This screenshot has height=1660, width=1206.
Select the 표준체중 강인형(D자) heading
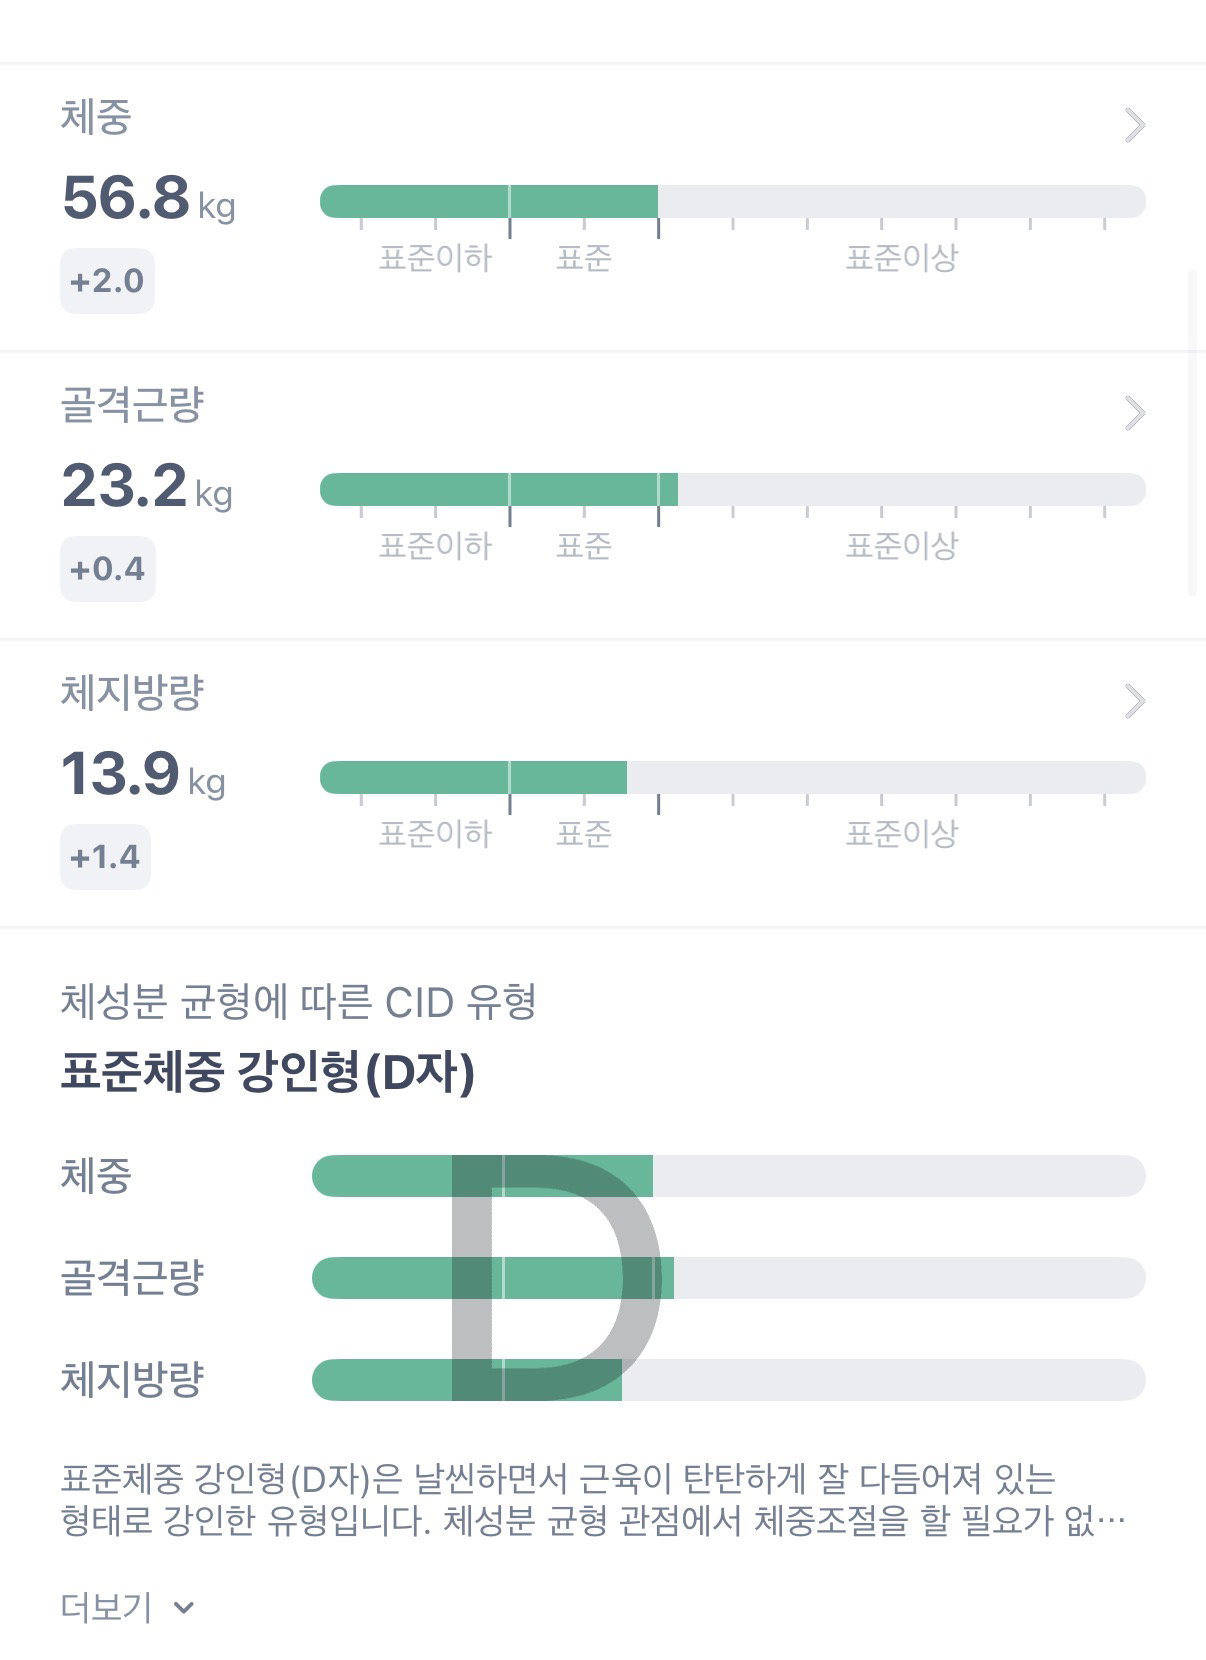268,1073
